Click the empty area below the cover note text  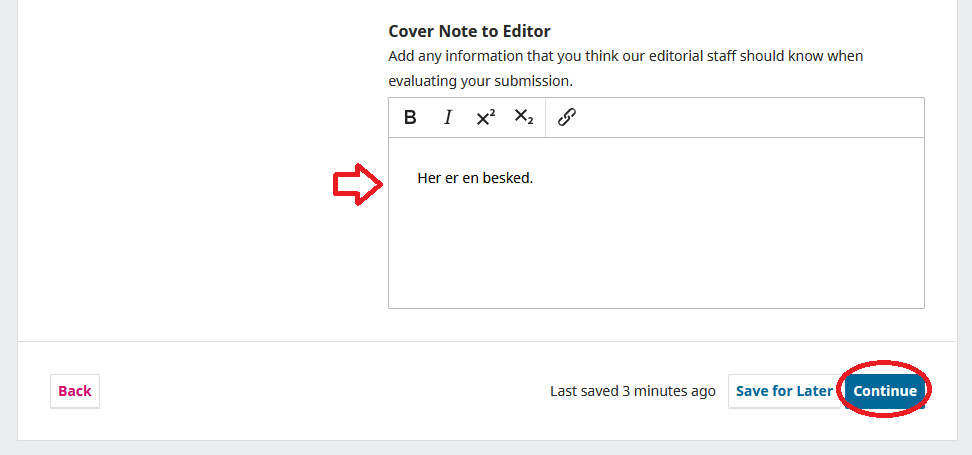click(x=655, y=250)
